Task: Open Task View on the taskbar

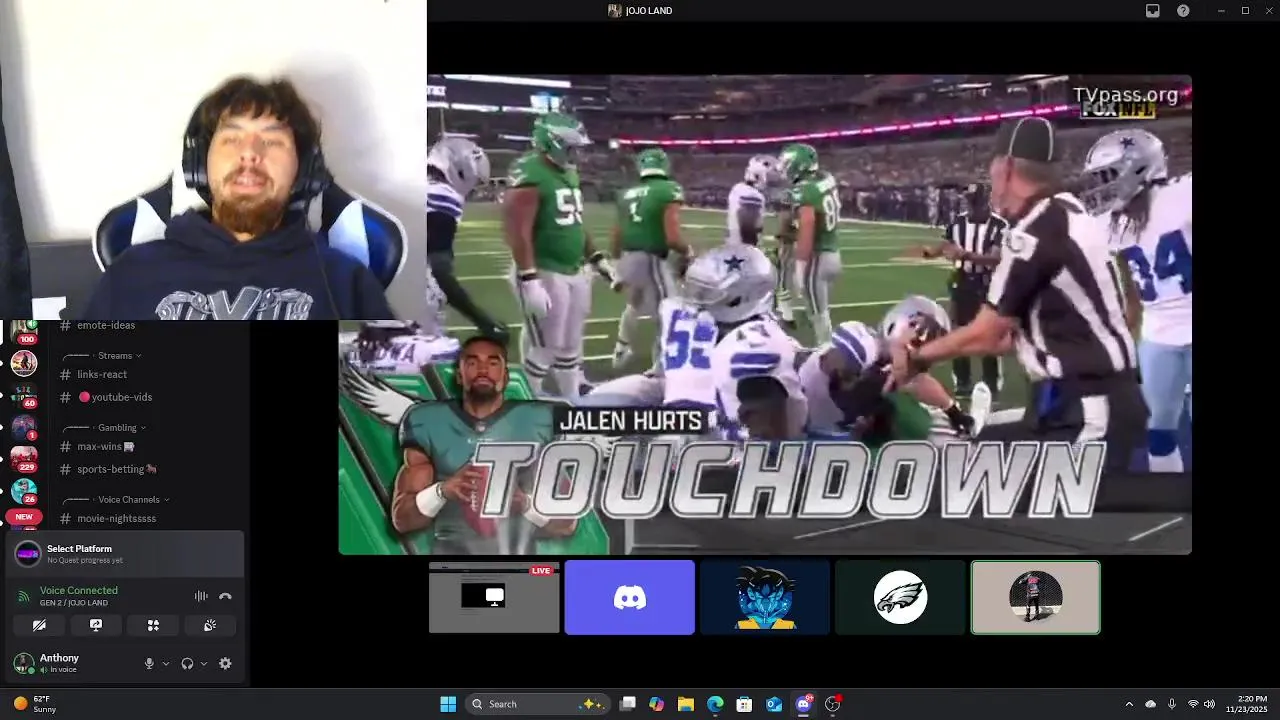Action: (x=627, y=704)
